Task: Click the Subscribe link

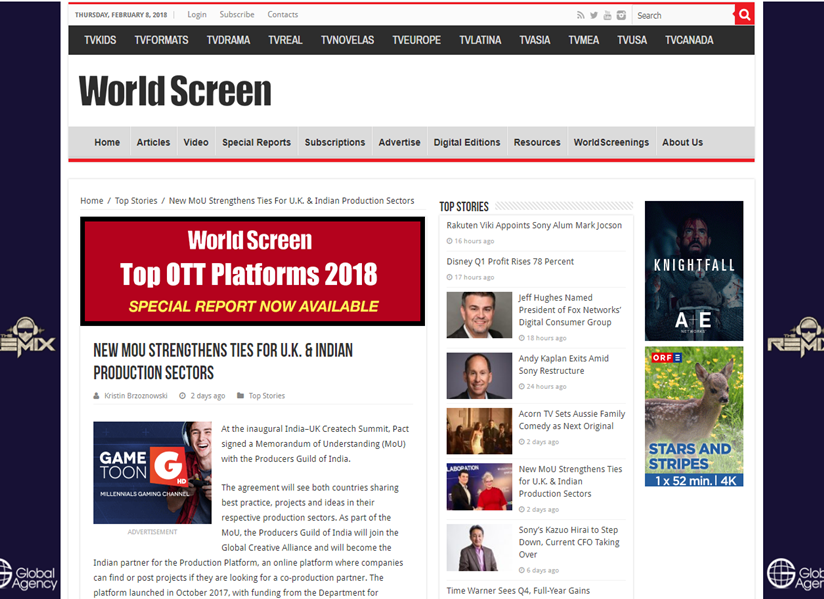Action: click(237, 15)
